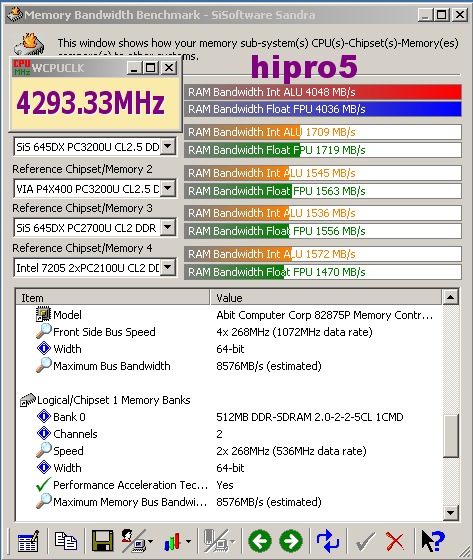Click the 4293.33MHz clock readout

click(x=91, y=103)
